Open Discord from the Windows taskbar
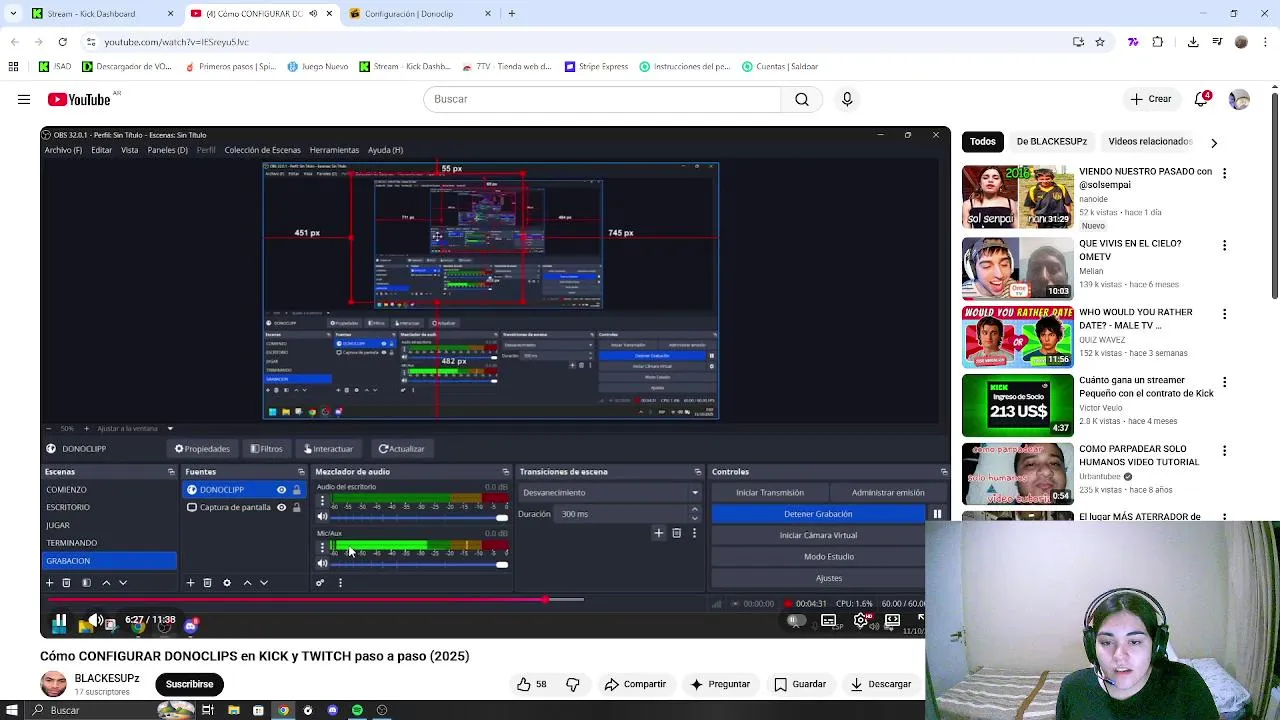This screenshot has height=720, width=1280. point(333,710)
